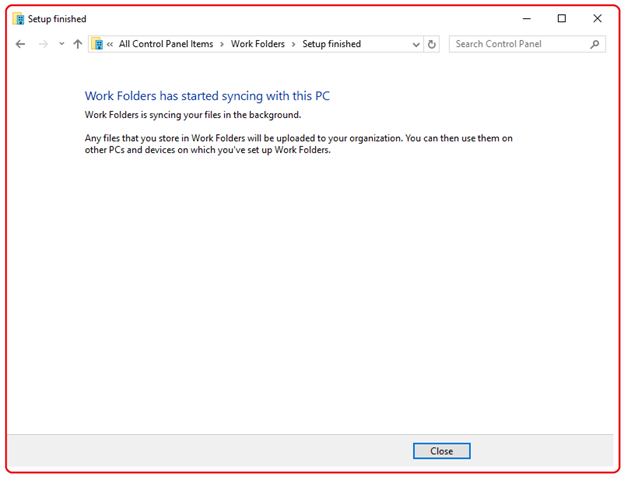Open the recent locations dropdown chevron
624x477 pixels.
point(61,44)
